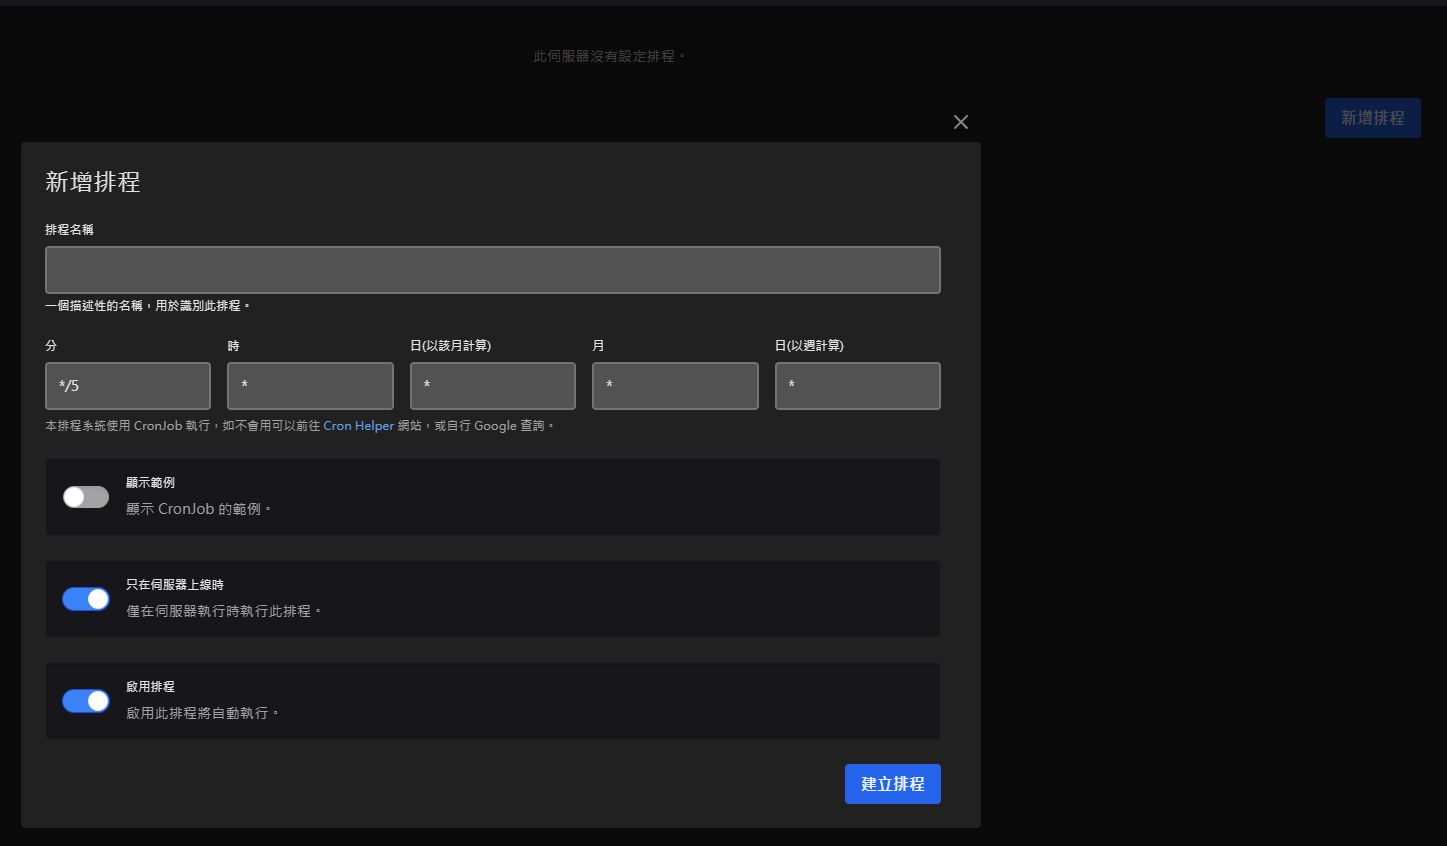Click the 顯示 CronJob 的範例 description text
Screen dimensions: 1447x846
pos(198,509)
